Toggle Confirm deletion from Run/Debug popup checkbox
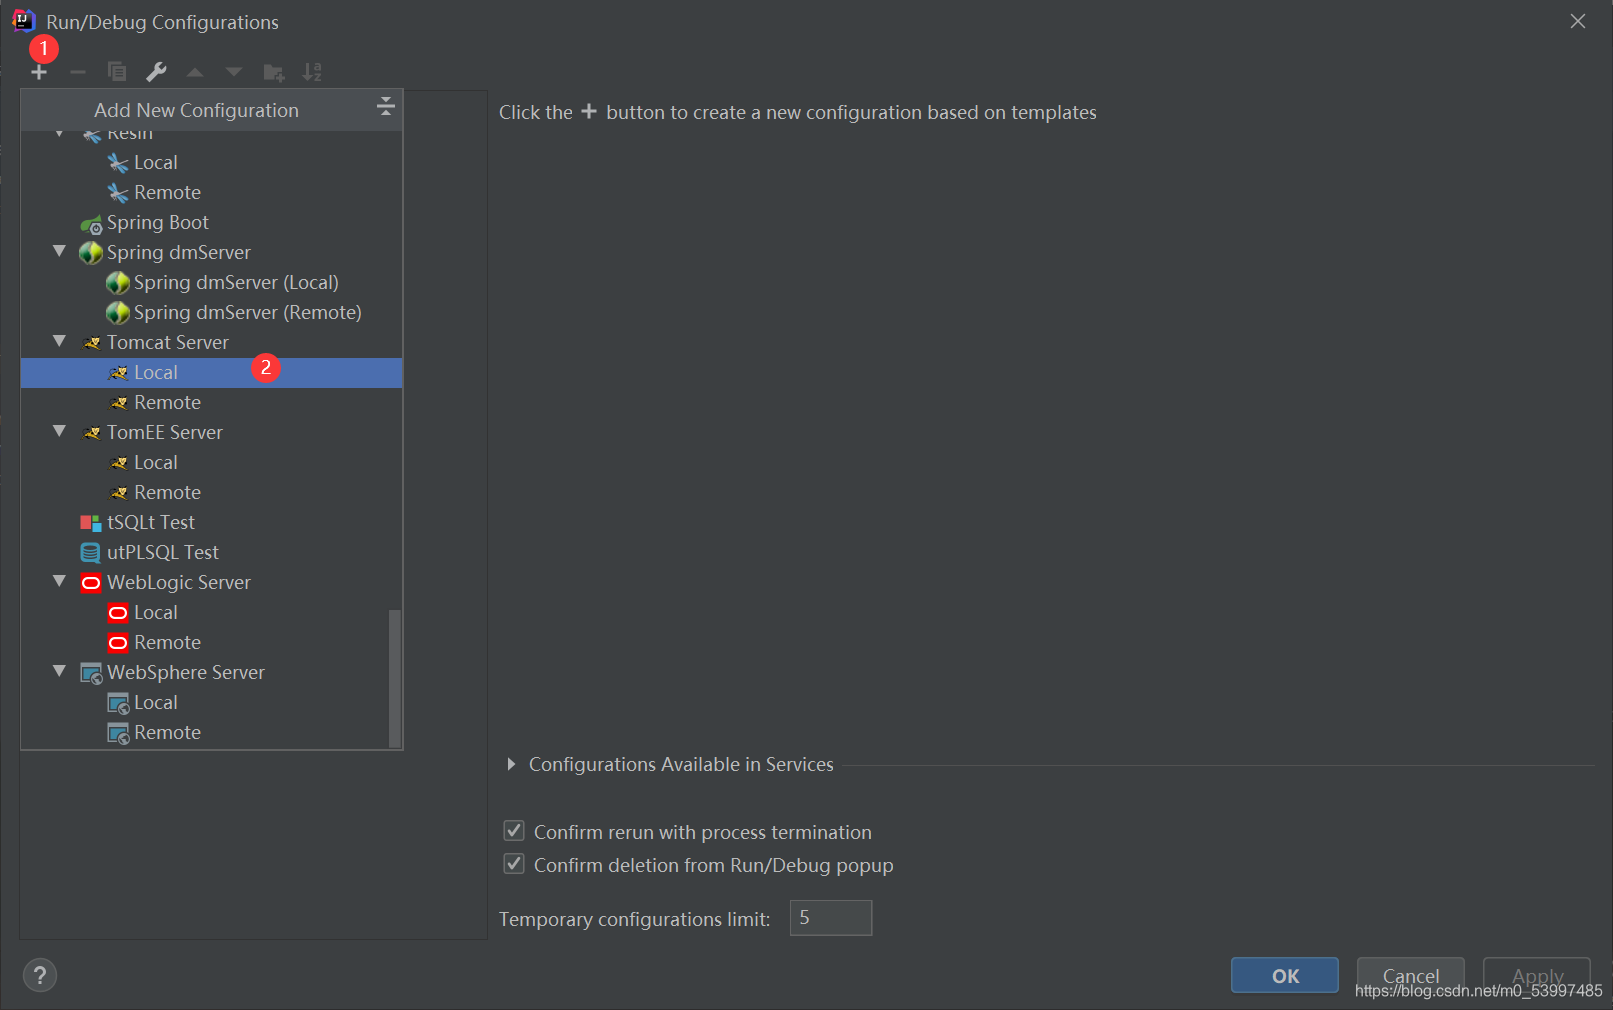Image resolution: width=1613 pixels, height=1010 pixels. [514, 864]
